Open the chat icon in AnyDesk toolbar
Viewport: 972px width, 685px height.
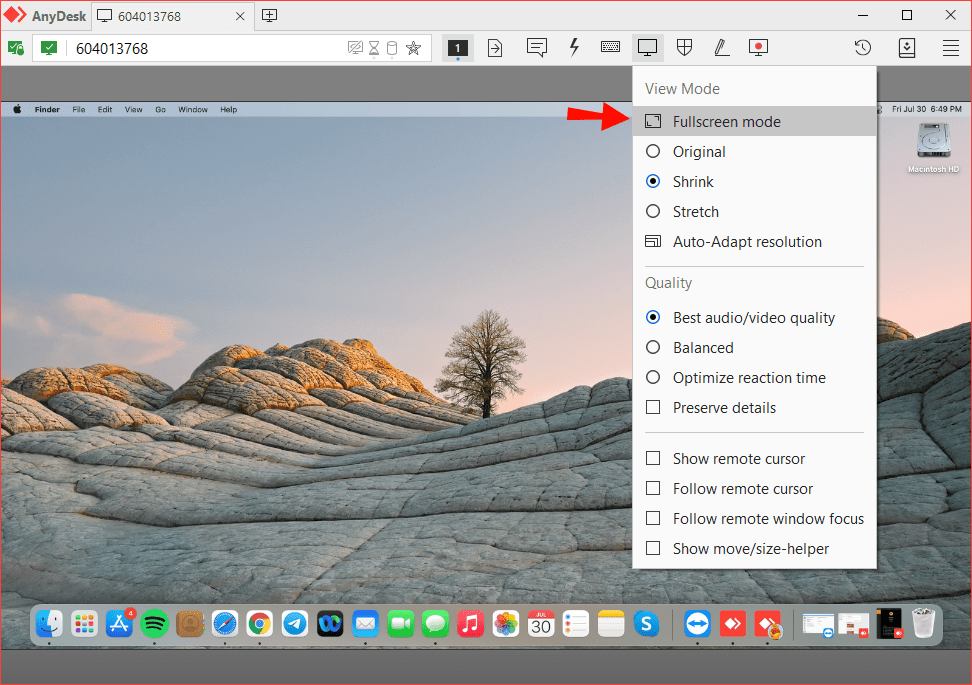537,47
